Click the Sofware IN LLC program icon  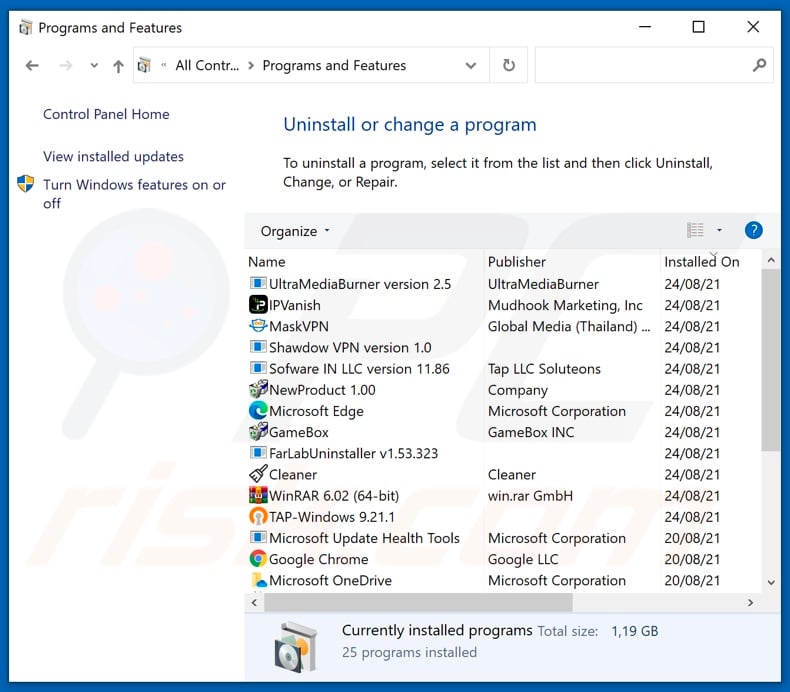pos(258,368)
